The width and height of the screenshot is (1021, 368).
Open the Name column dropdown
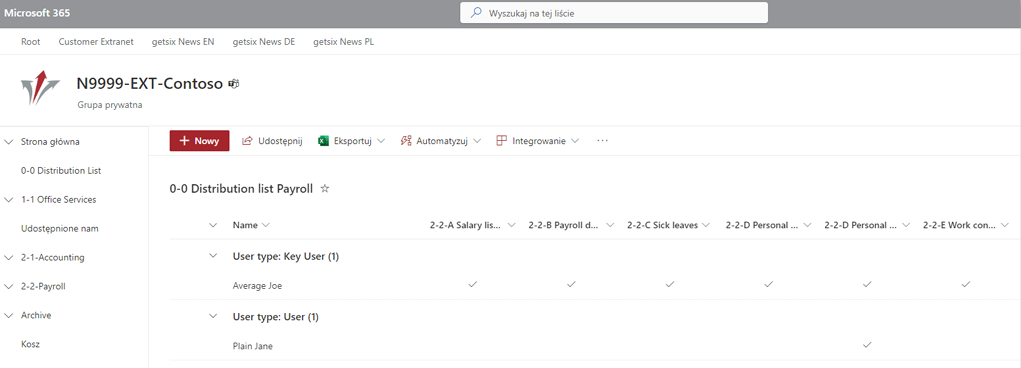[x=265, y=225]
